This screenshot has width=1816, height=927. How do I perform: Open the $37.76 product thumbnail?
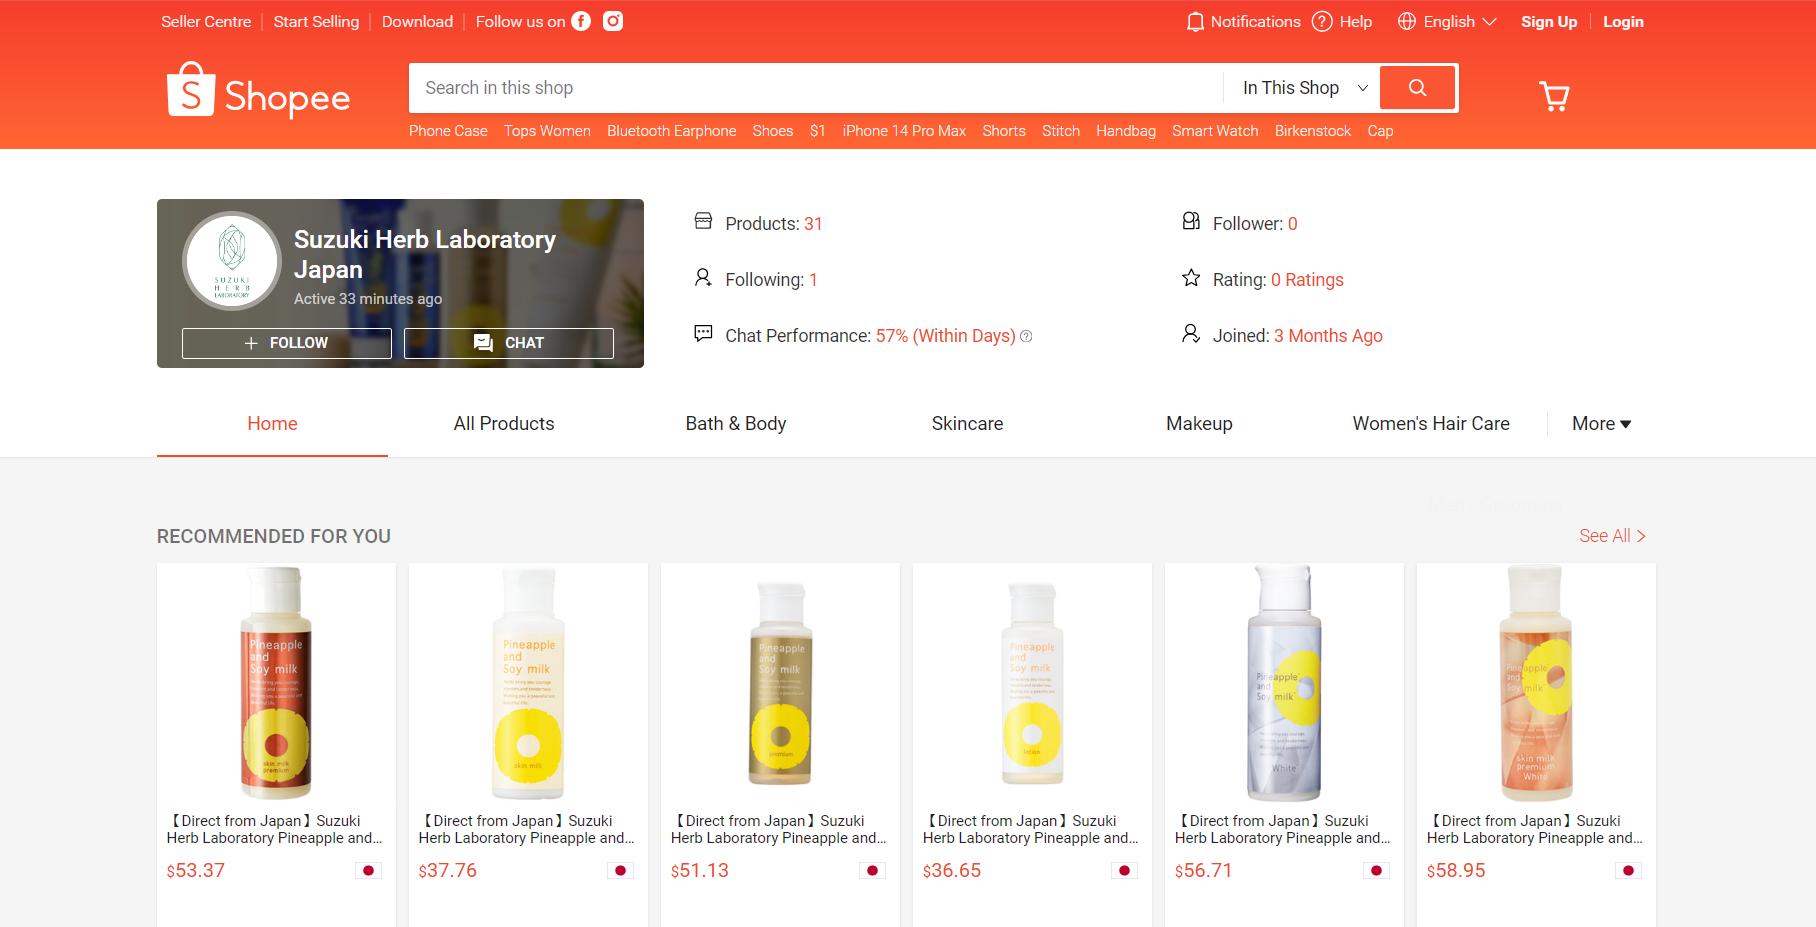tap(528, 683)
